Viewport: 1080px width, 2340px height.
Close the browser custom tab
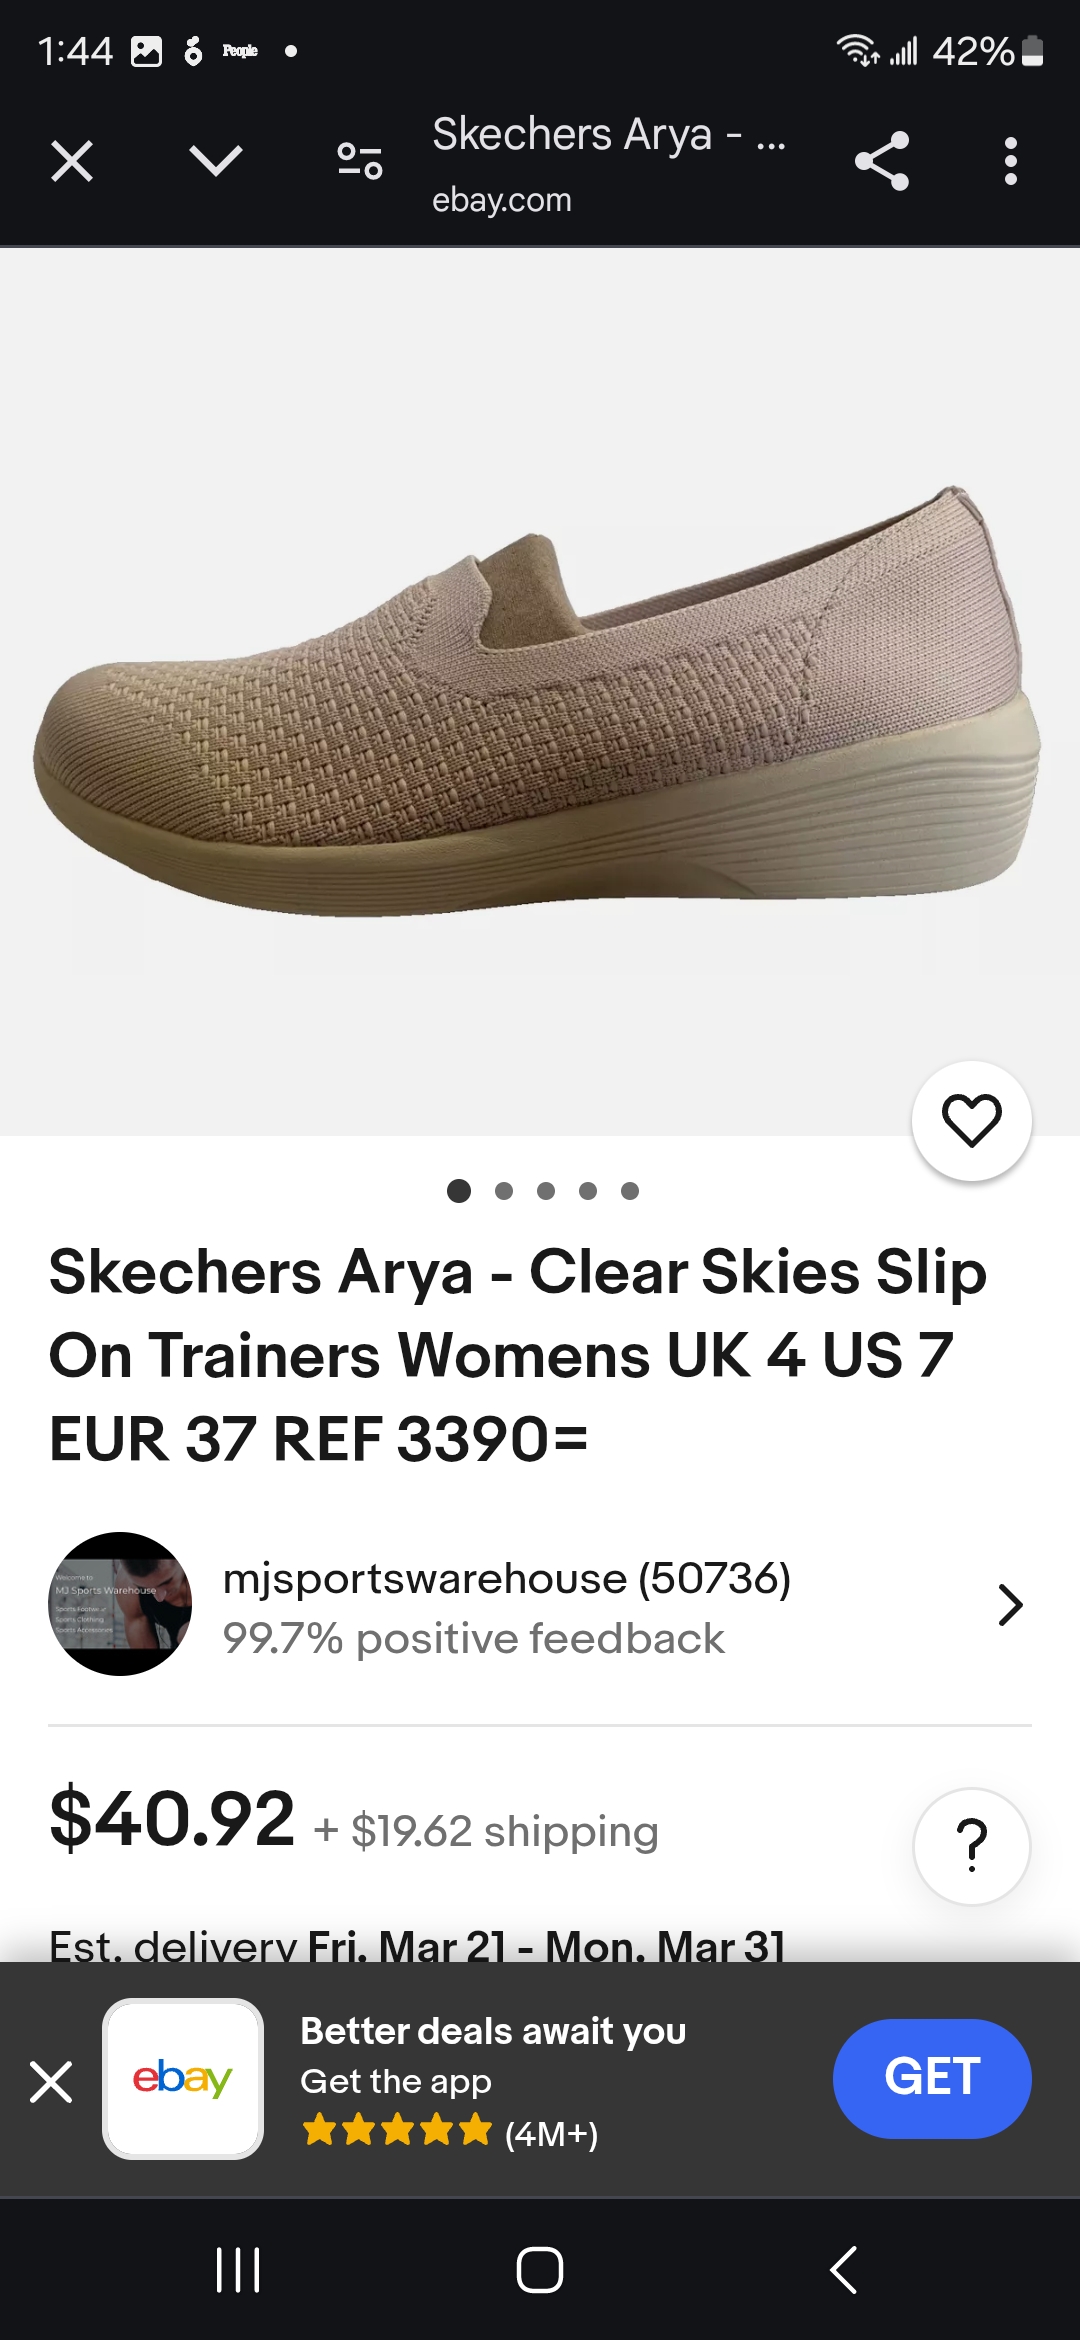72,161
